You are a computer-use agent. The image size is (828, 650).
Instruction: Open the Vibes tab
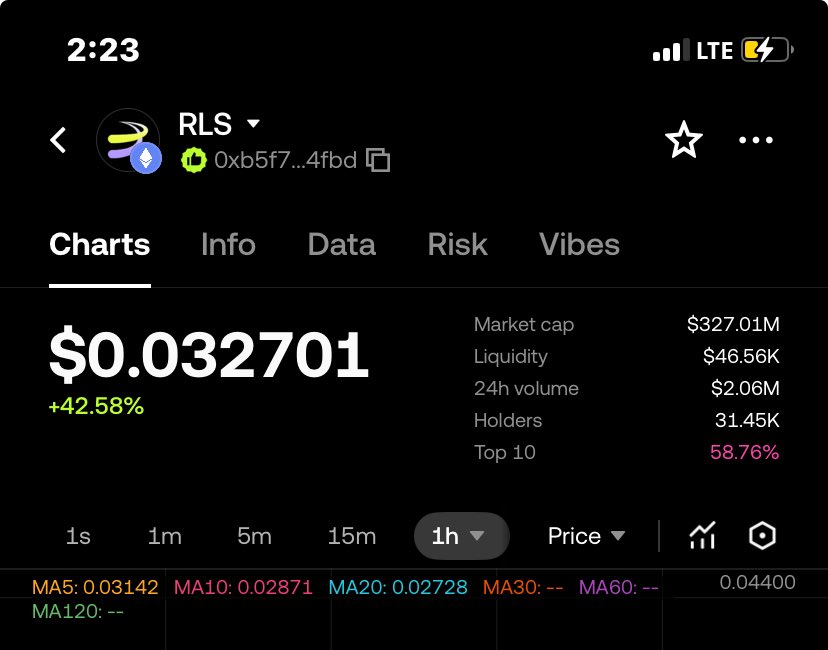coord(579,244)
